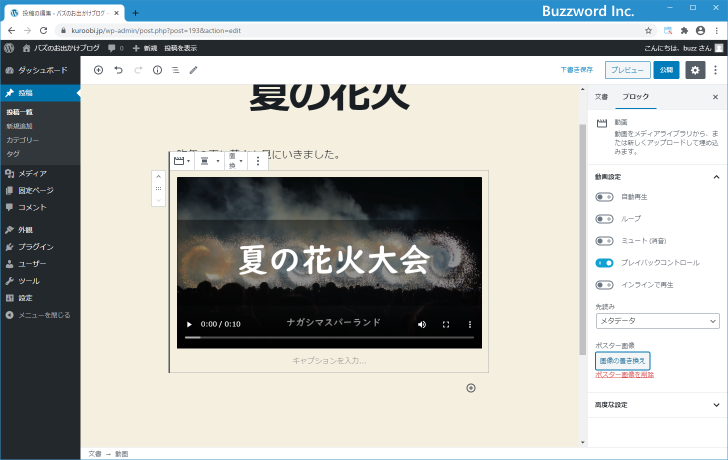Image resolution: width=728 pixels, height=460 pixels.
Task: Enable the autoplay (自動再生) toggle
Action: coord(604,197)
